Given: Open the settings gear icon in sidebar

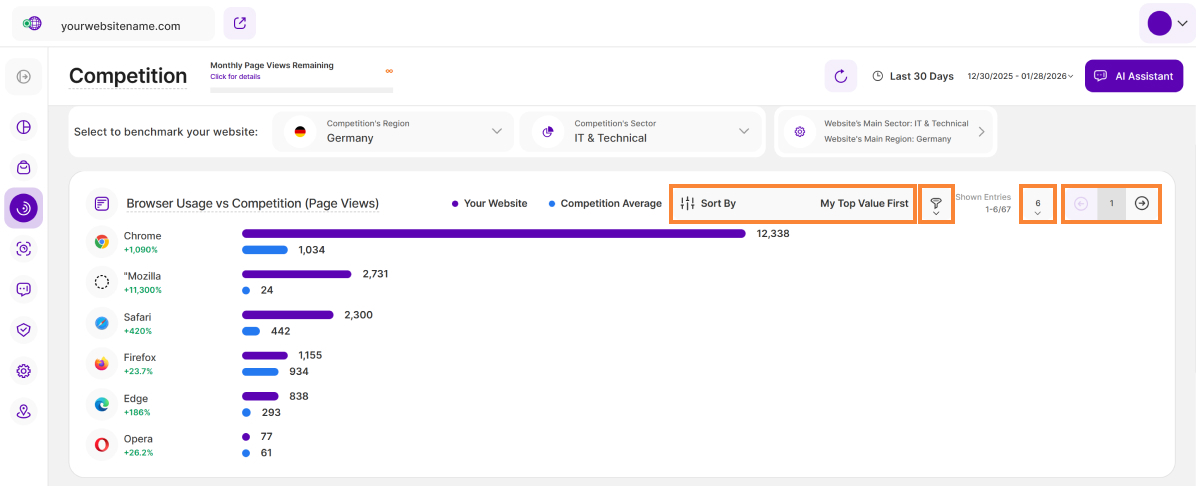Looking at the screenshot, I should [x=24, y=371].
